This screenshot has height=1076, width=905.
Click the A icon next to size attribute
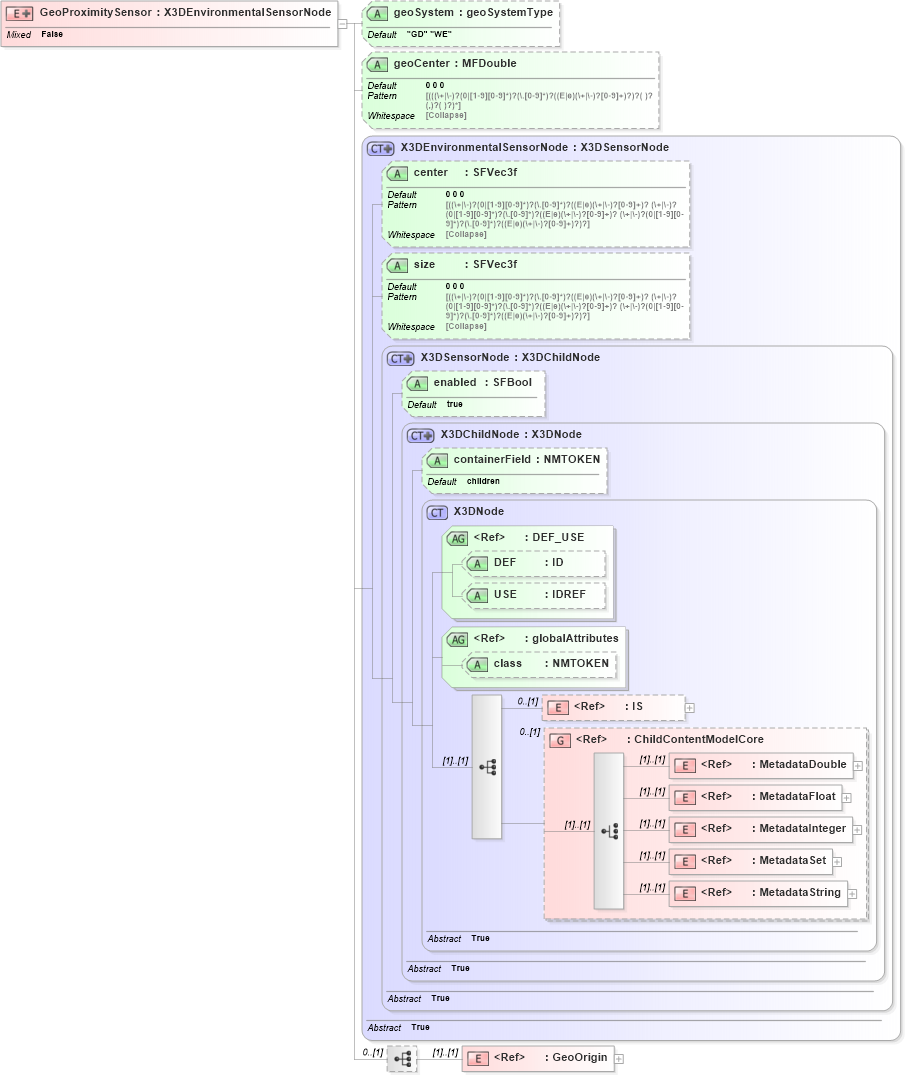[x=397, y=266]
